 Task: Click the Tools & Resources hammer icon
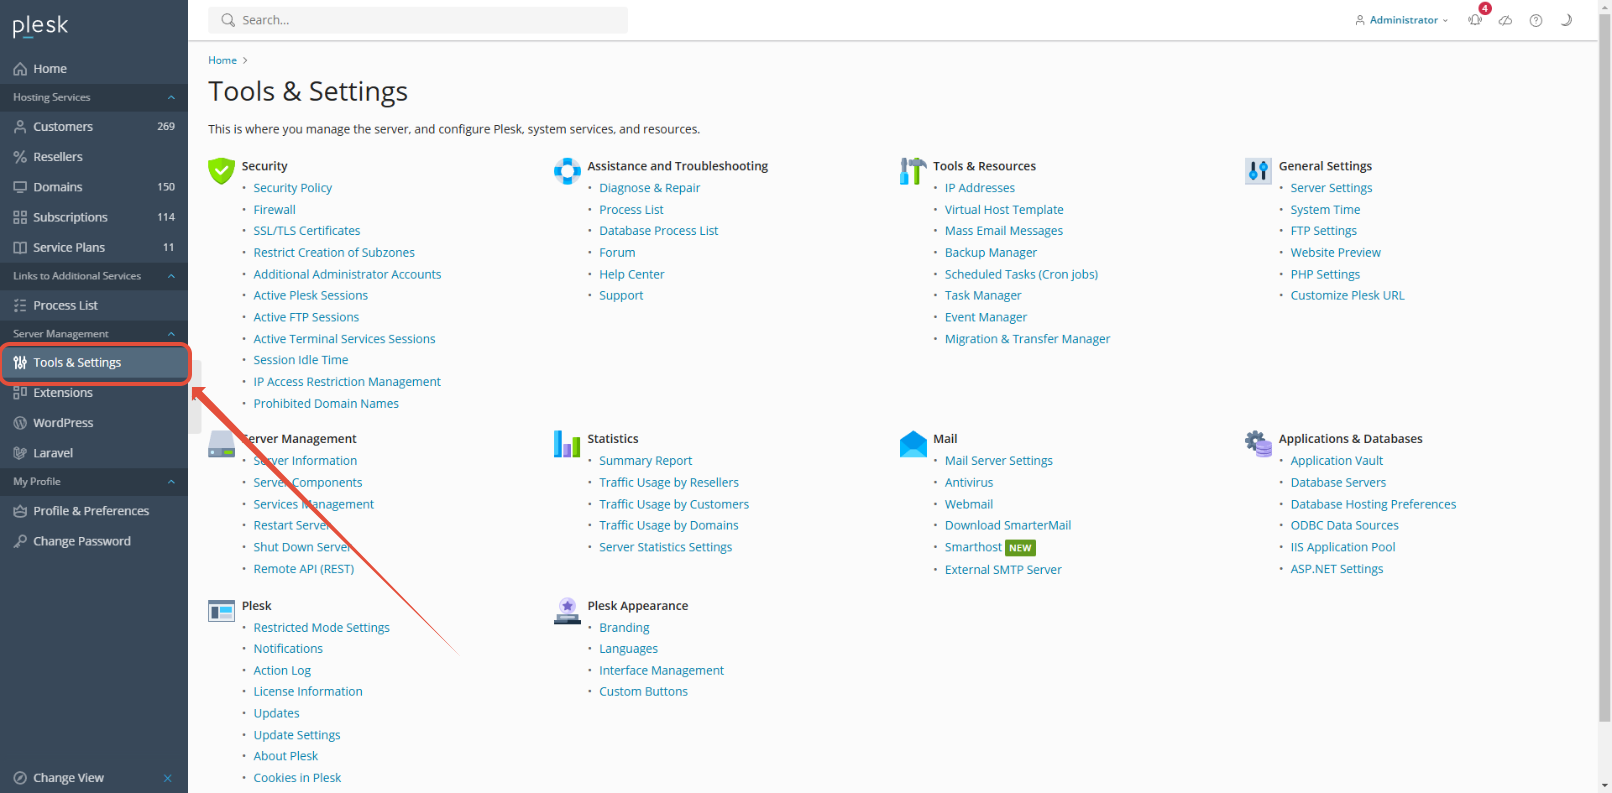913,171
